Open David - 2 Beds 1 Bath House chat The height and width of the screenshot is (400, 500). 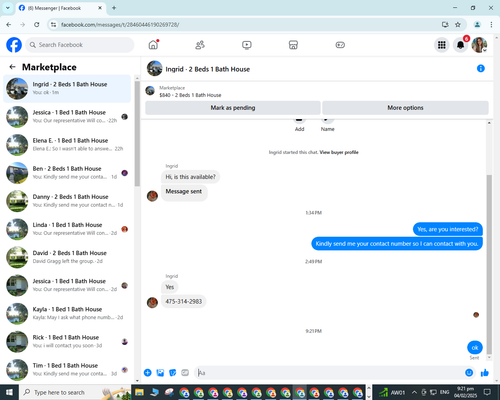tap(67, 257)
